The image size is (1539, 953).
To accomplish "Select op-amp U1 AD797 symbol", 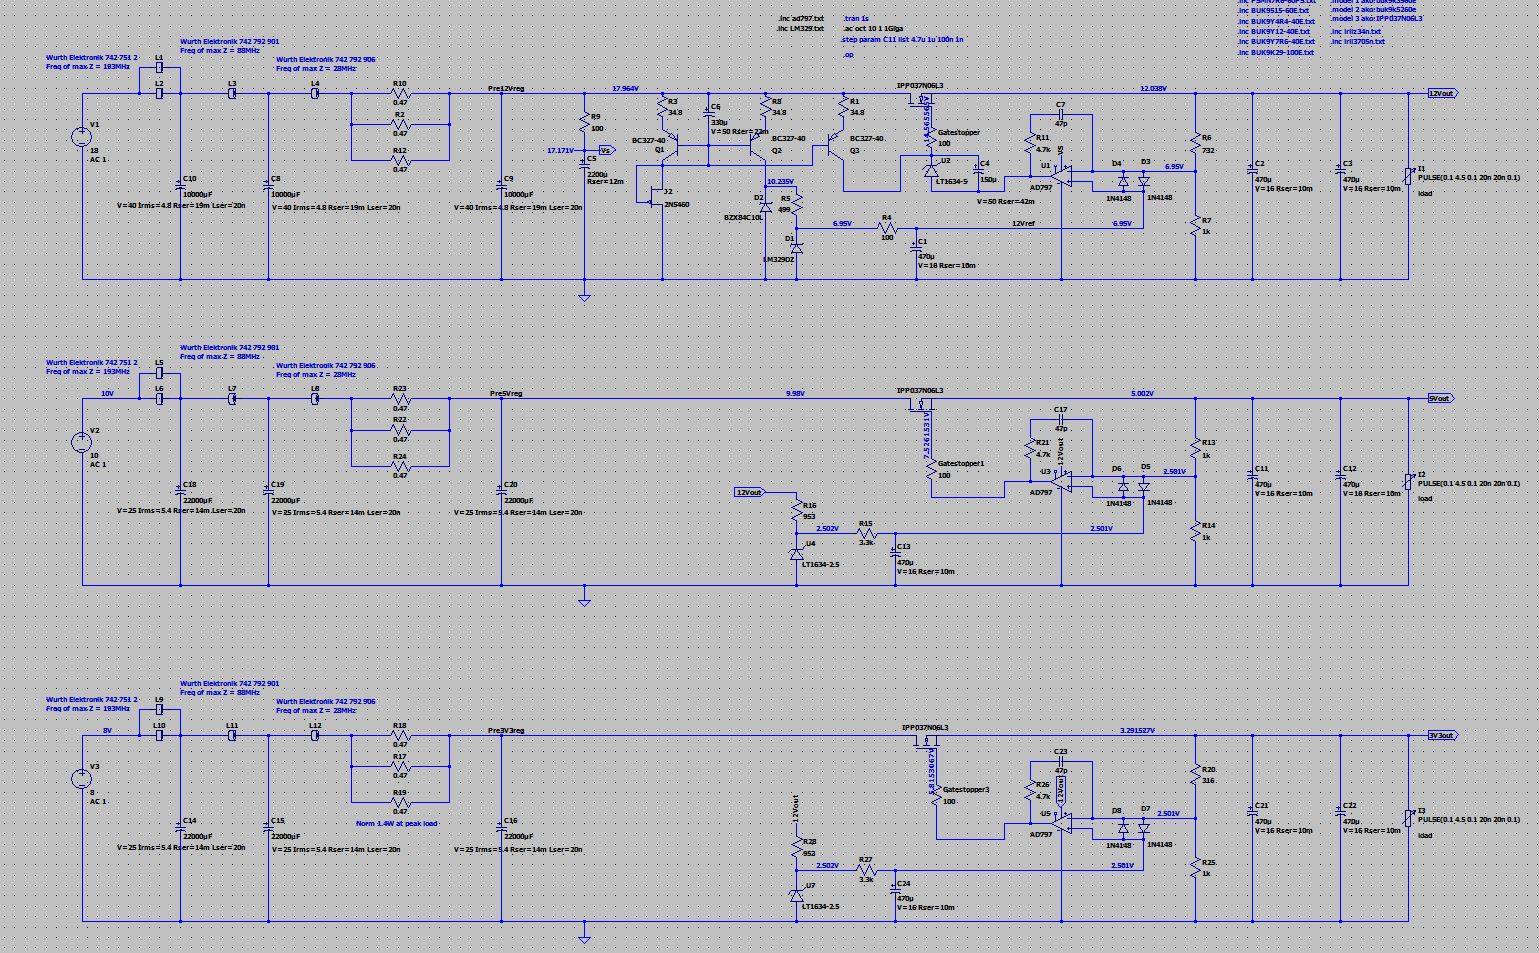I will pos(1063,176).
